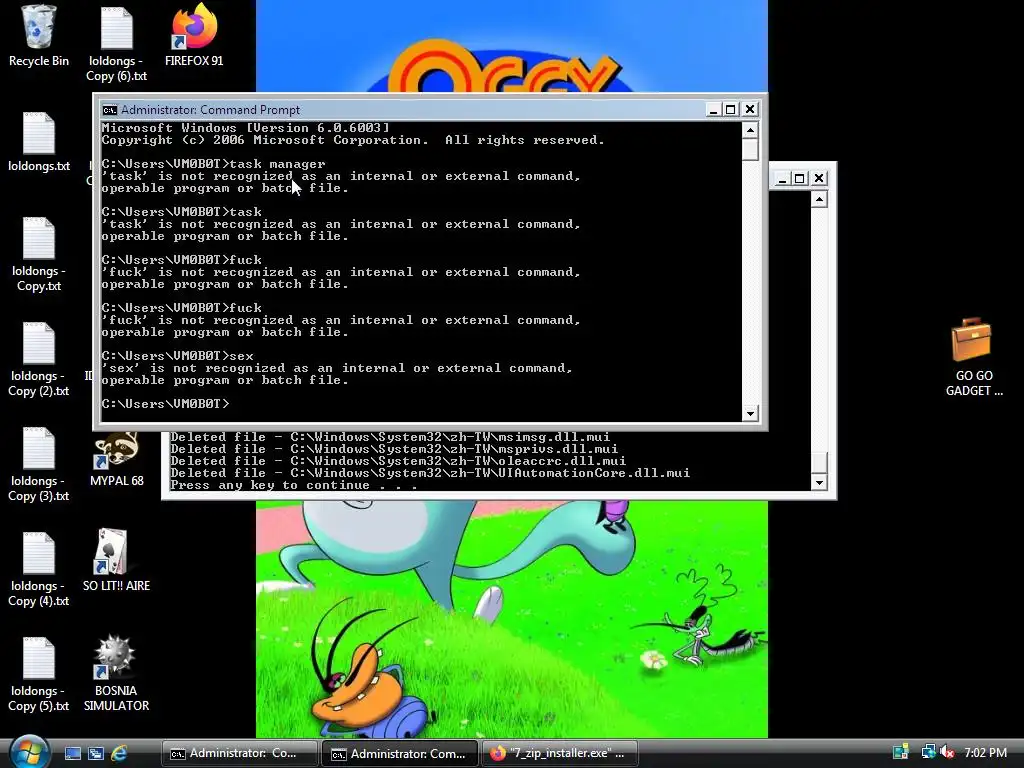
Task: Switch to first Administrator: Co... taskbar button
Action: click(x=239, y=753)
